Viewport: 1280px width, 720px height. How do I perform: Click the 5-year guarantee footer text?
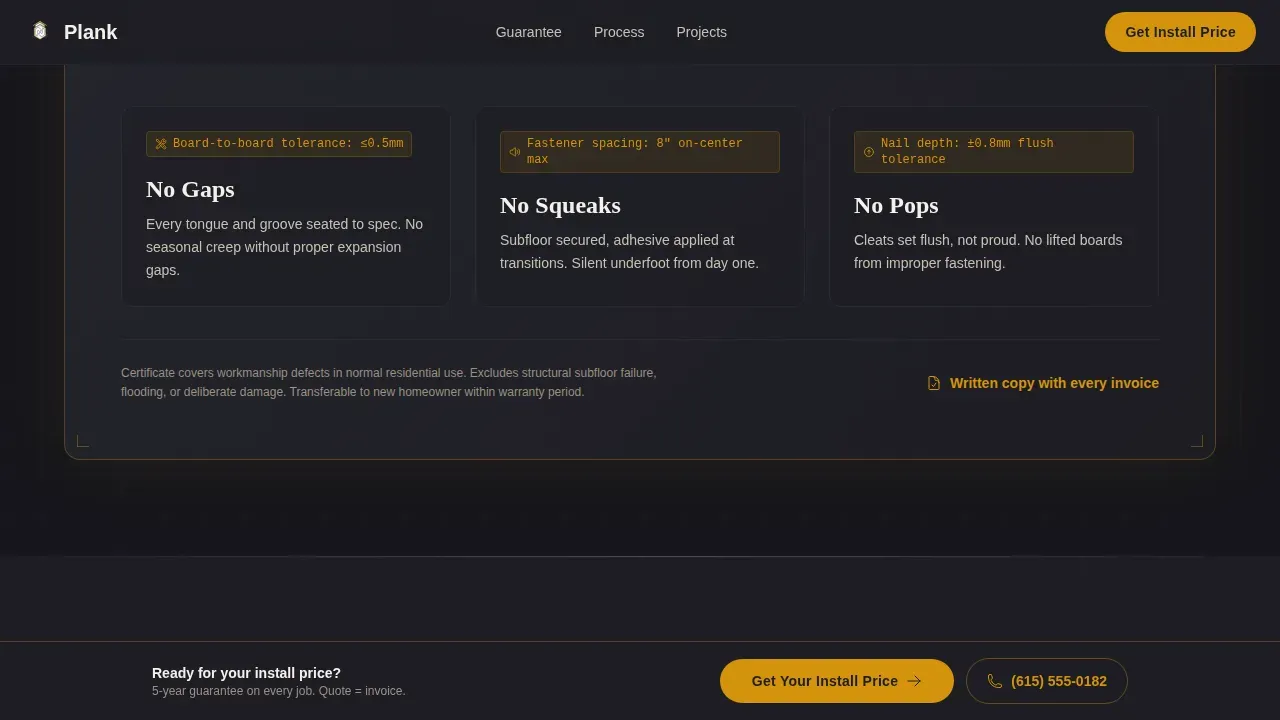279,691
